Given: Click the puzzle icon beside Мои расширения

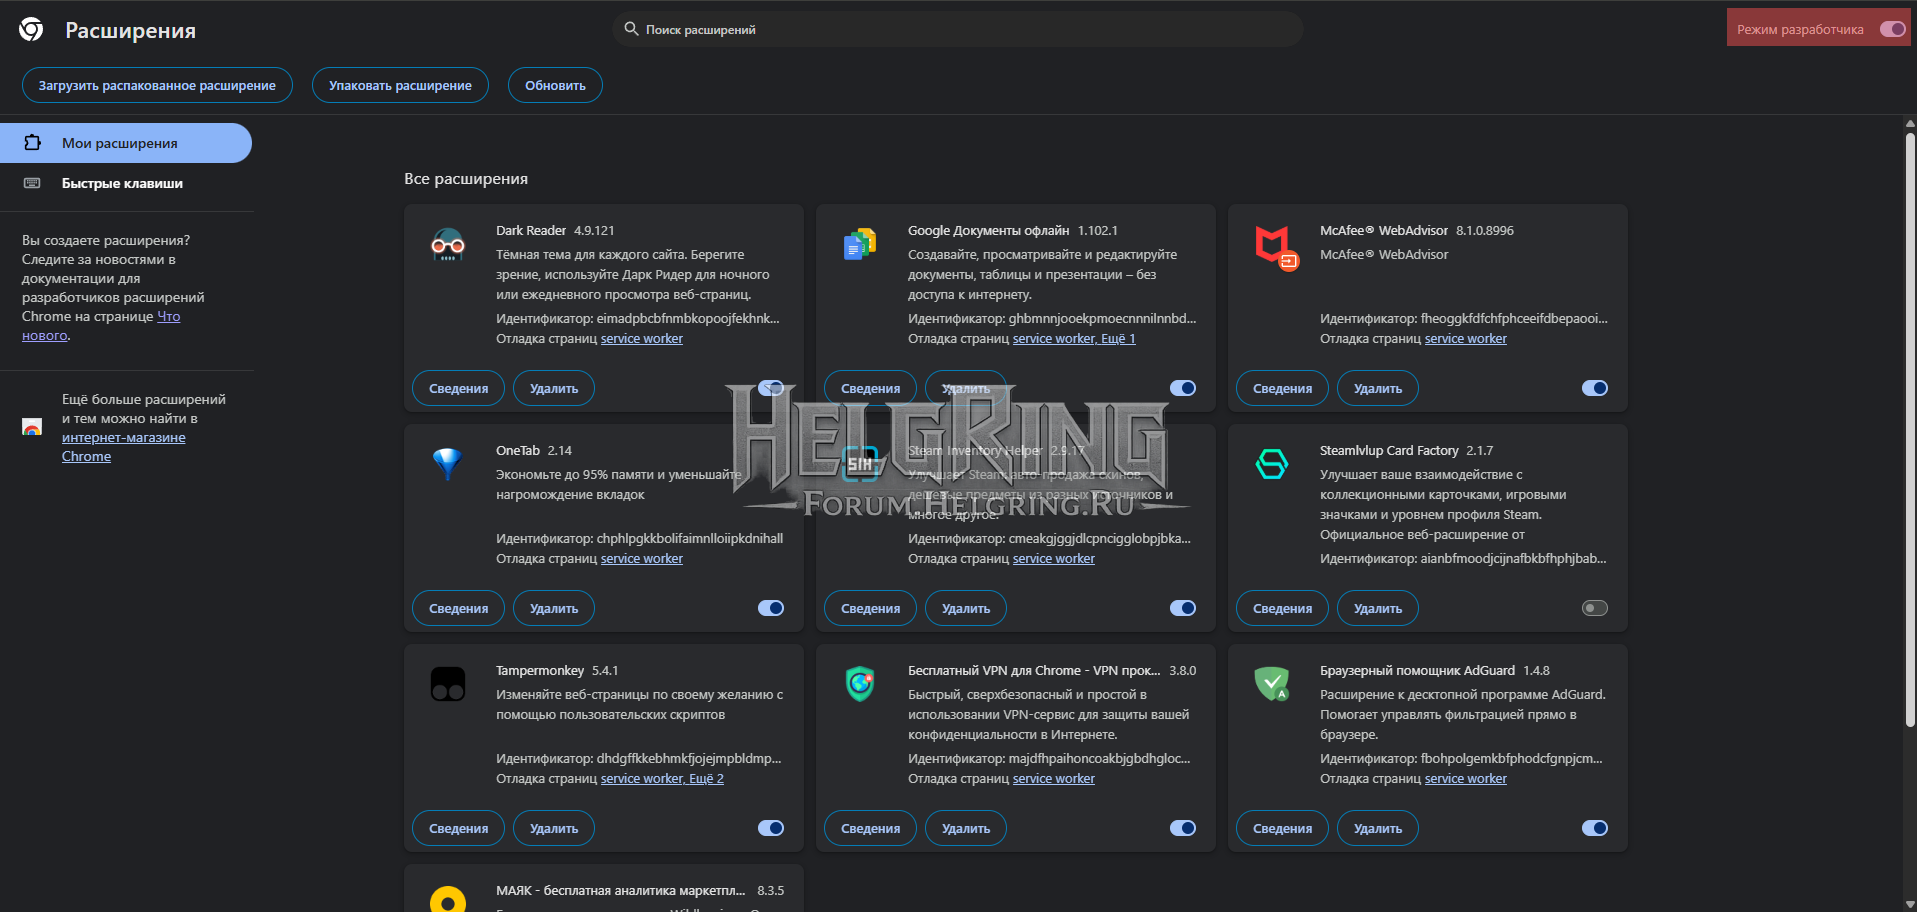Looking at the screenshot, I should point(32,143).
